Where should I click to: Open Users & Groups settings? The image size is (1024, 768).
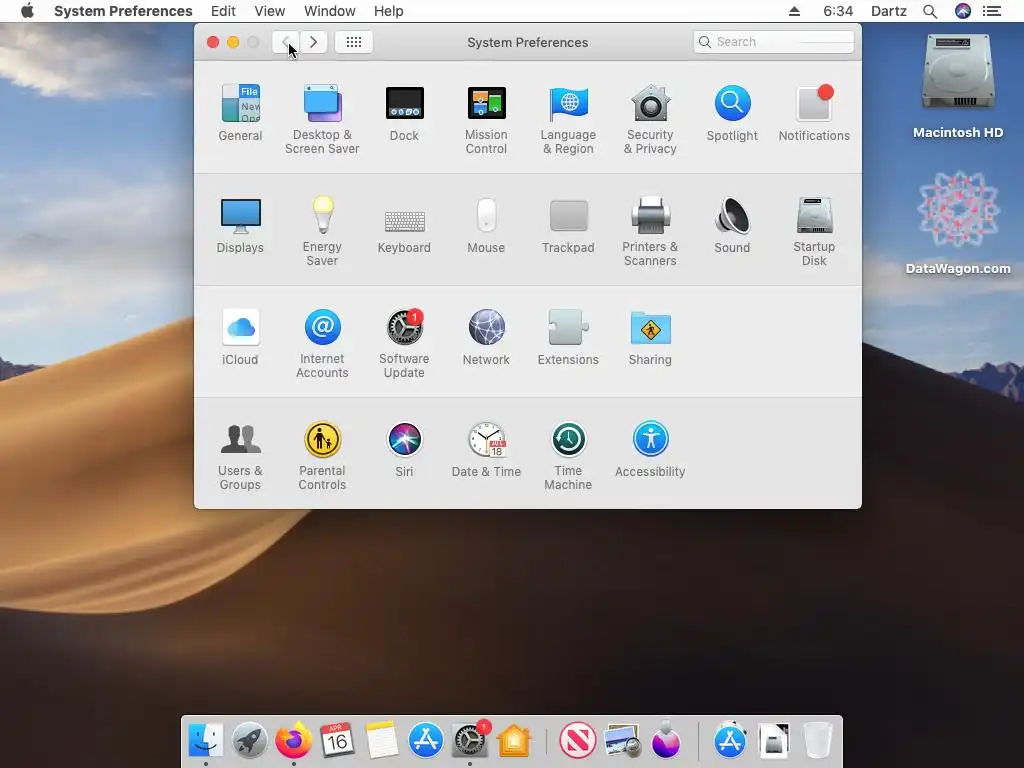coord(240,456)
